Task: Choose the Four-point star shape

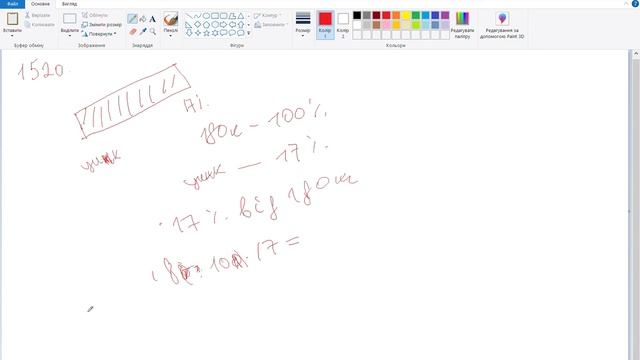Action: click(x=198, y=33)
